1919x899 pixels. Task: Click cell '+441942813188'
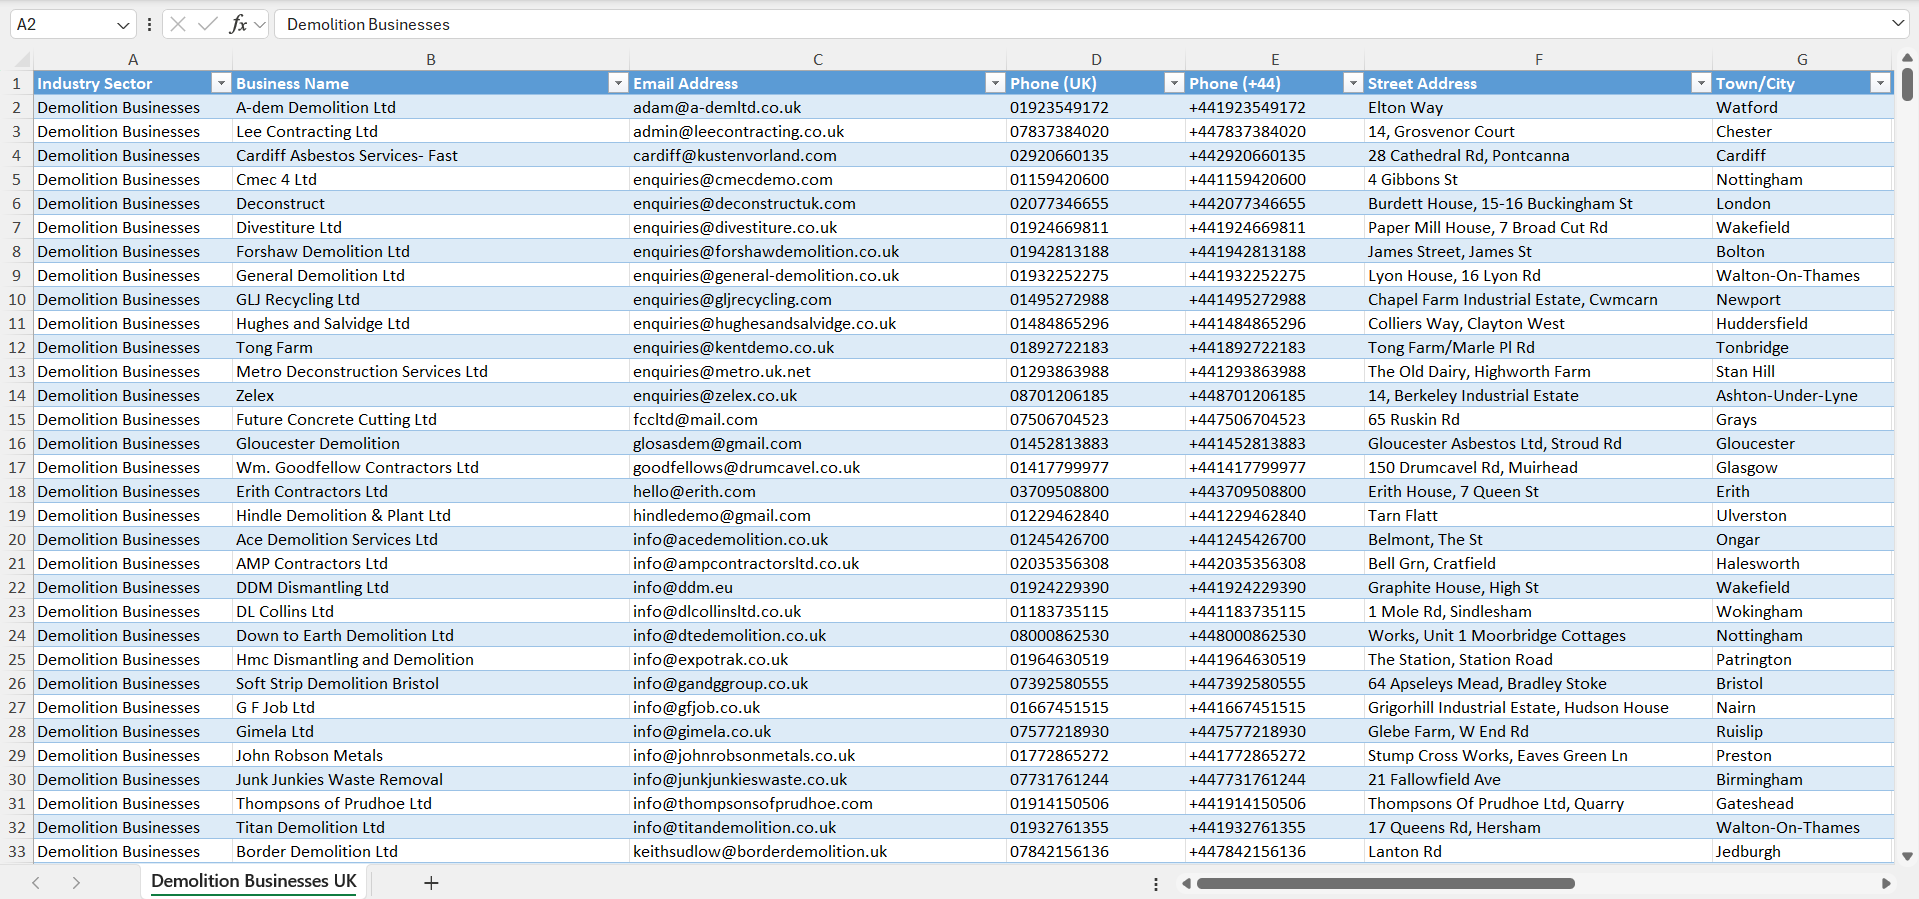(1275, 251)
